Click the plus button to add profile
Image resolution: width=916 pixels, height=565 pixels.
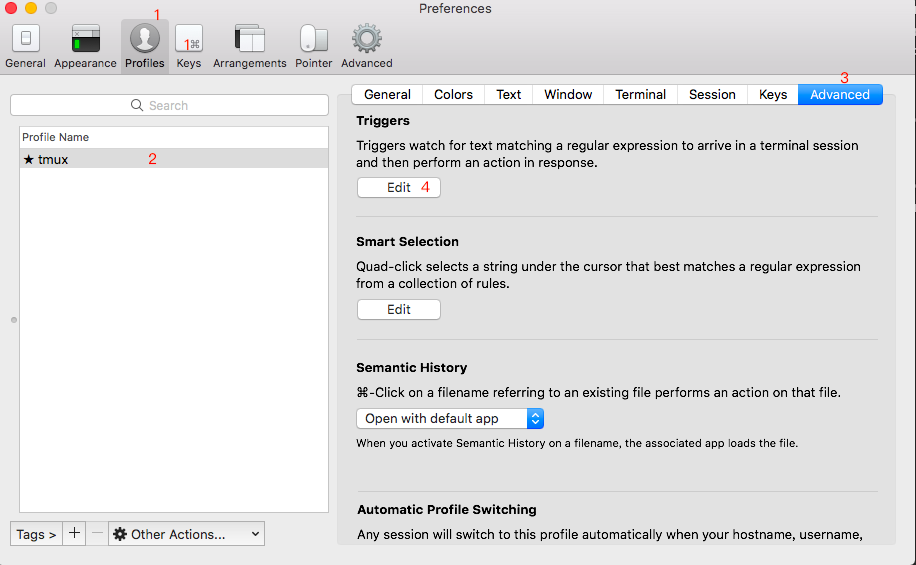point(74,534)
